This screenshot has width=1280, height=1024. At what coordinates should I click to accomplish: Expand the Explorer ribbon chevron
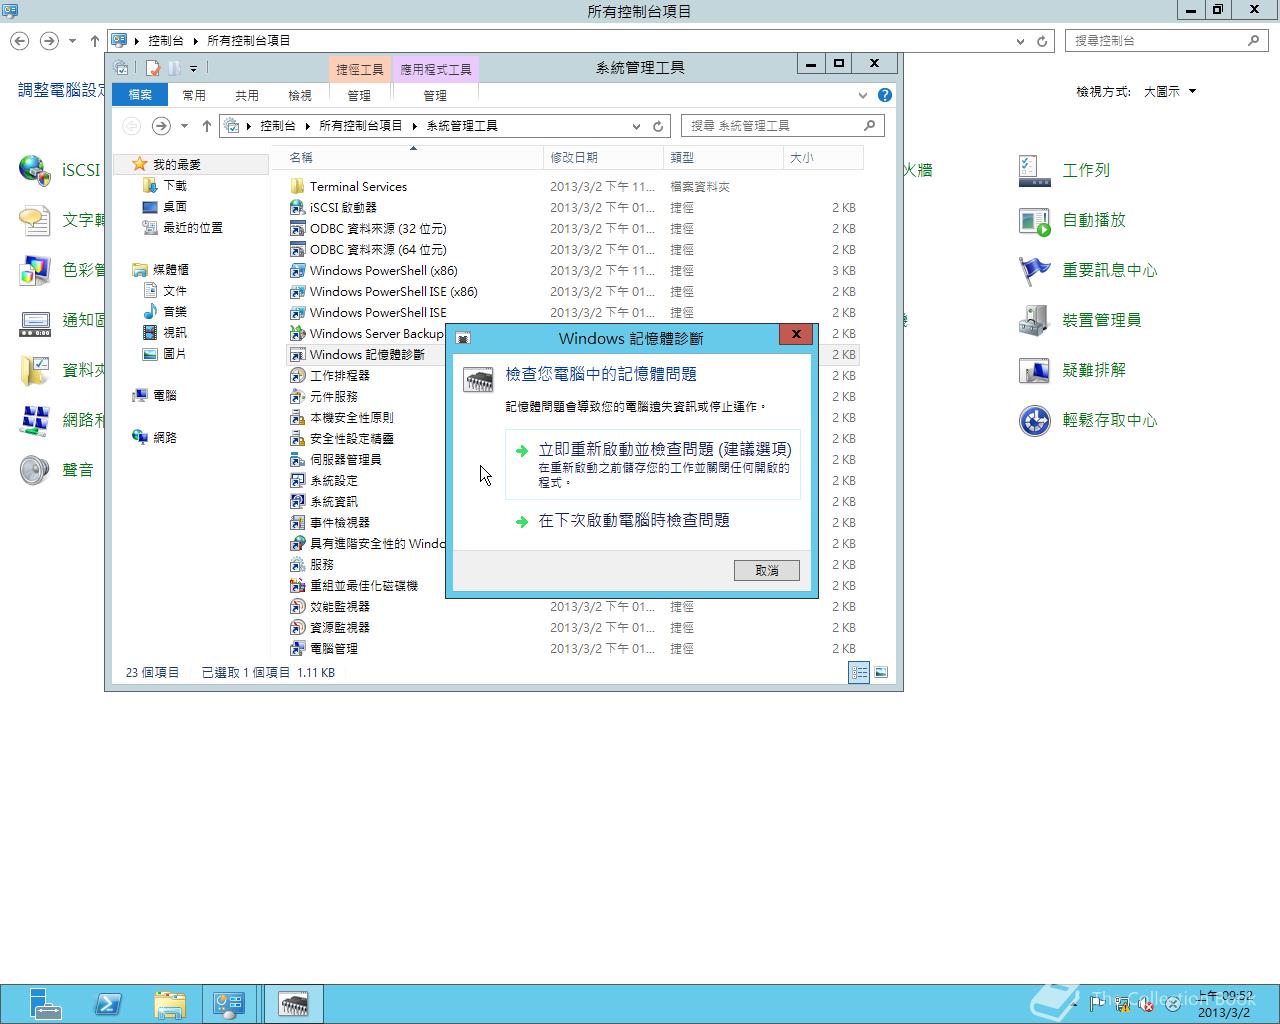(862, 95)
